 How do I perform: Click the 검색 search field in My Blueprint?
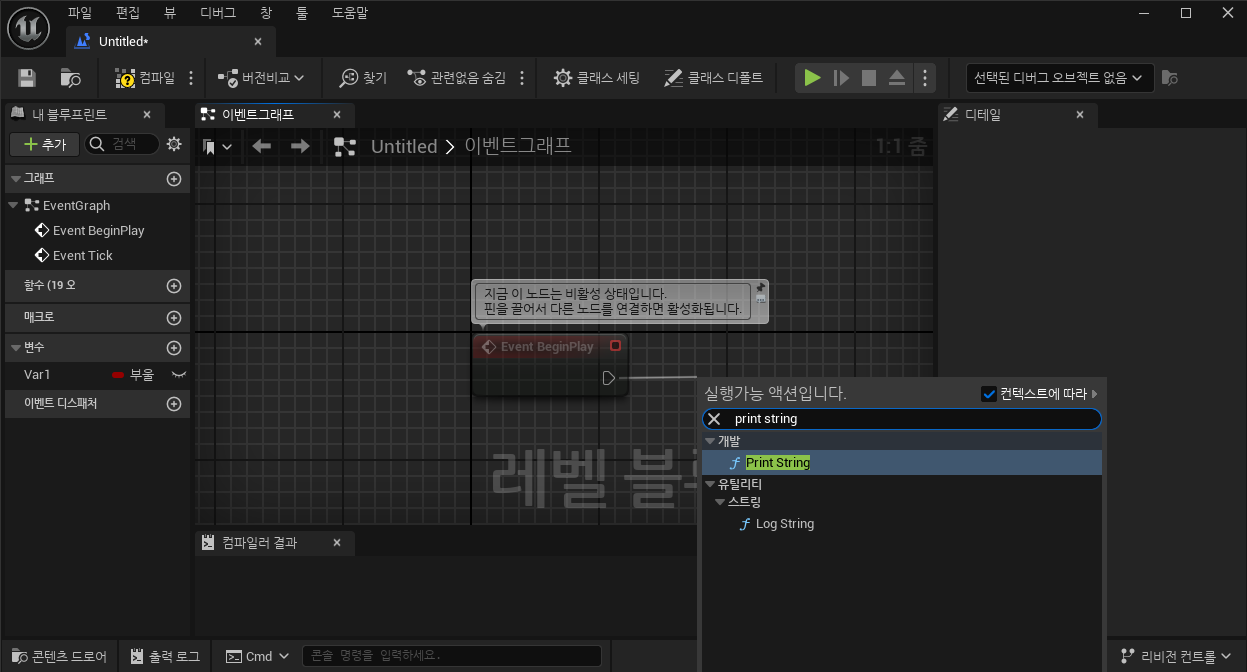pyautogui.click(x=122, y=144)
